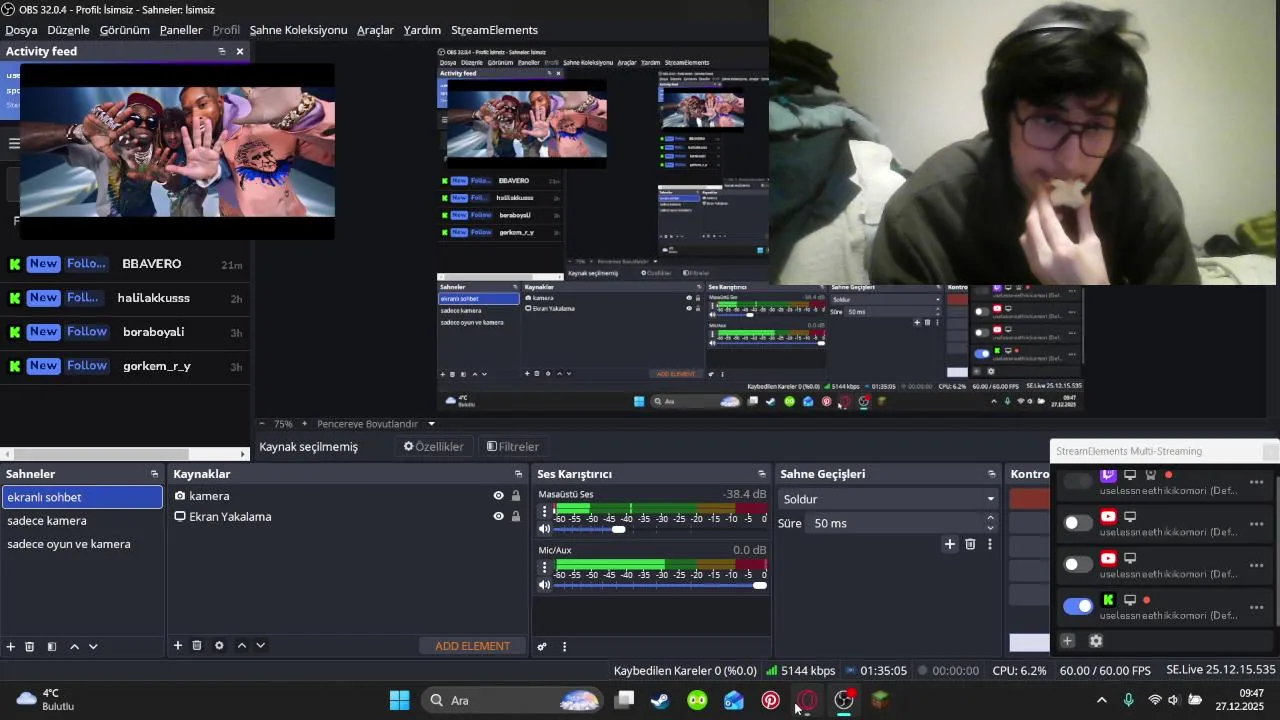
Task: Toggle visibility of the kamera source
Action: tap(498, 496)
